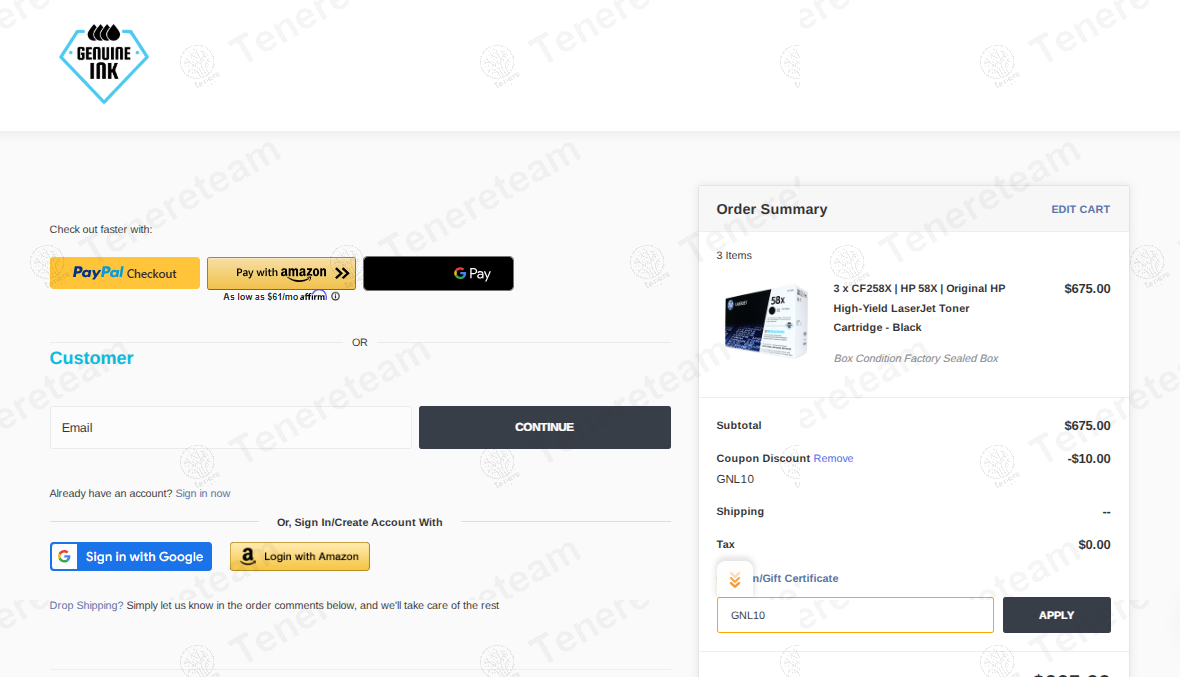Remove the GNL10 coupon discount
Image resolution: width=1180 pixels, height=677 pixels.
[x=833, y=458]
